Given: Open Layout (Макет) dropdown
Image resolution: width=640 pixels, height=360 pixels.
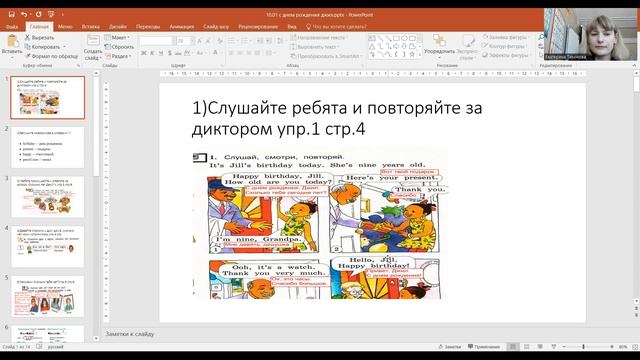Looking at the screenshot, I should 117,37.
